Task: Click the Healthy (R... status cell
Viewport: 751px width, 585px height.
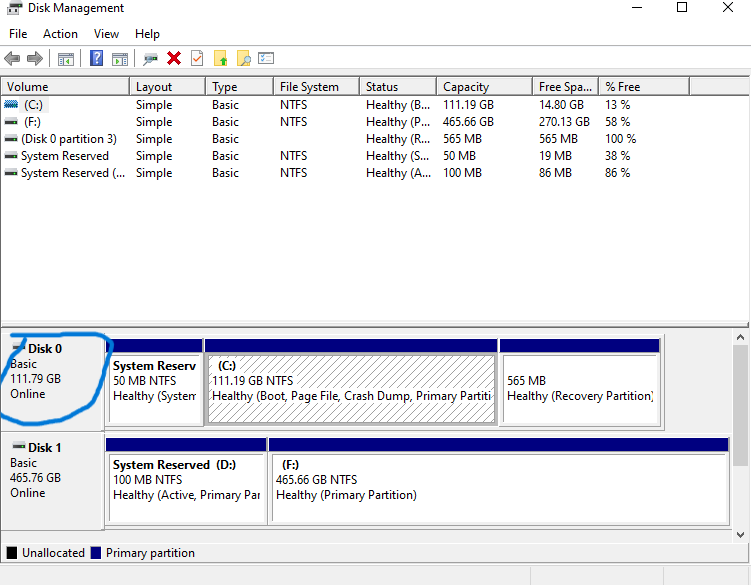Action: click(398, 139)
